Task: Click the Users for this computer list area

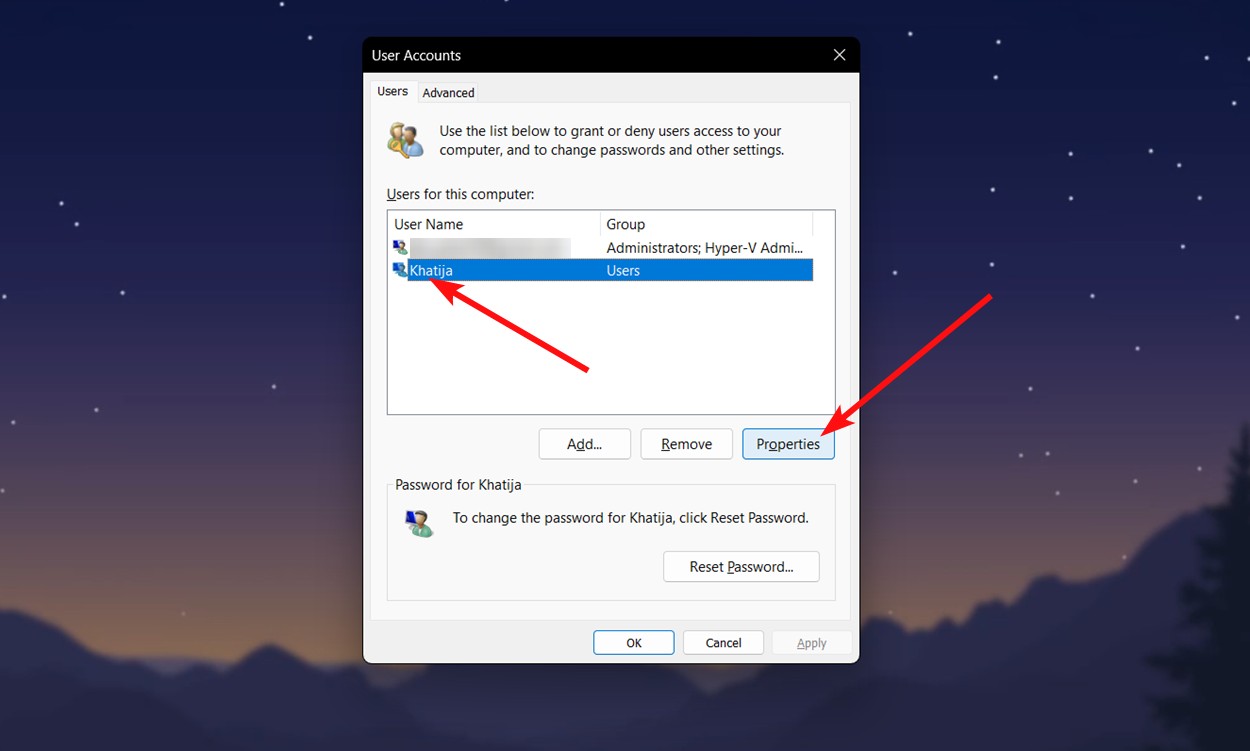Action: (610, 340)
